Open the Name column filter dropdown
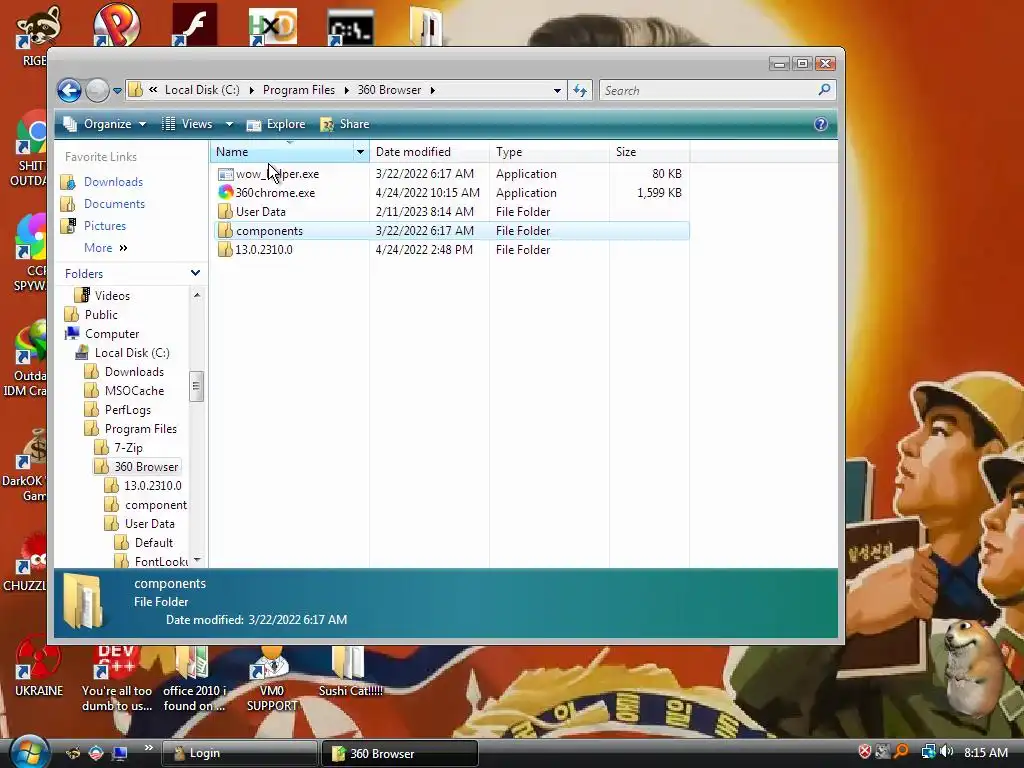Viewport: 1024px width, 768px height. 360,152
